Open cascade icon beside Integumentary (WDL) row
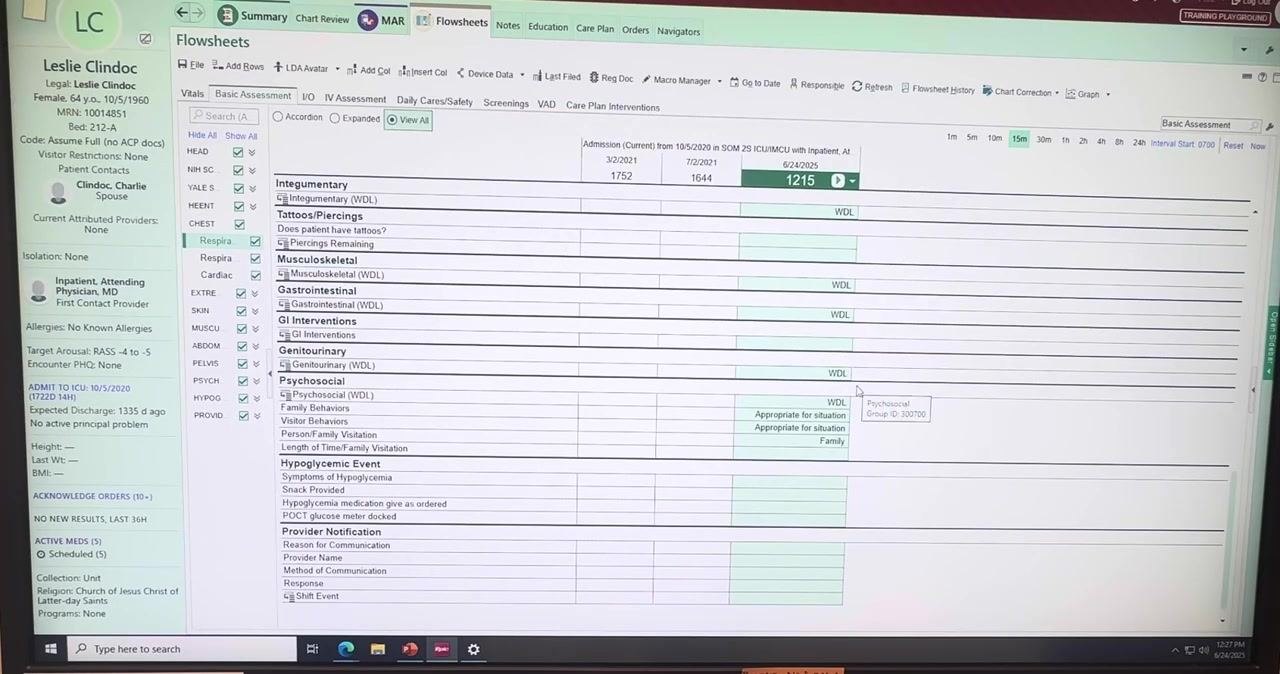Image resolution: width=1280 pixels, height=674 pixels. click(283, 199)
